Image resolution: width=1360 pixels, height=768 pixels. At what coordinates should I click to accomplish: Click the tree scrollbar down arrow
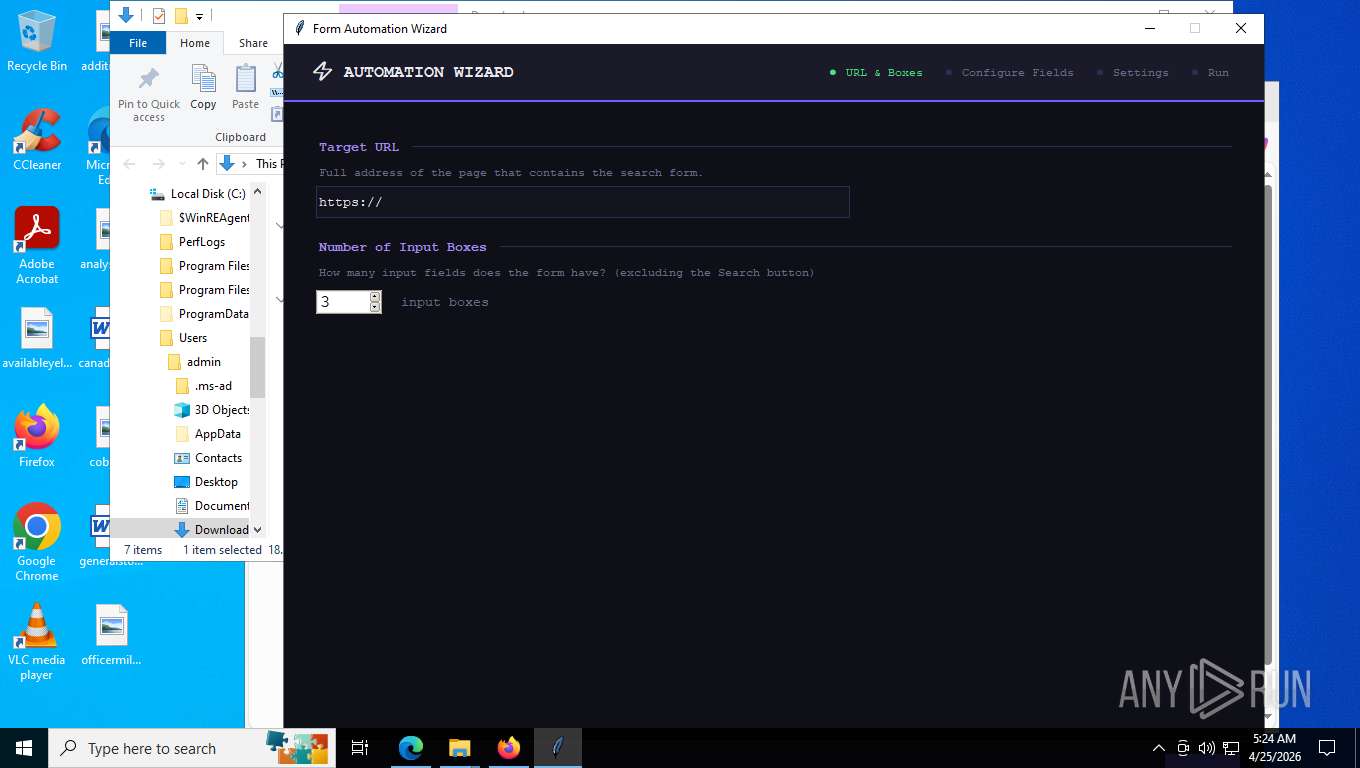[x=258, y=530]
